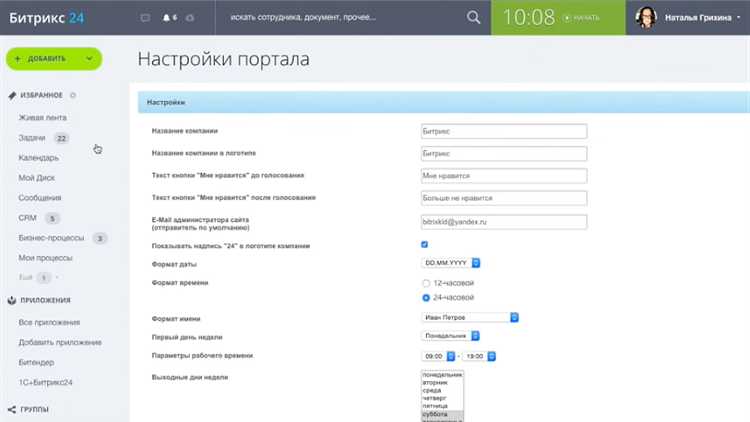750x422 pixels.
Task: Click the Настройки section header bar
Action: (443, 102)
